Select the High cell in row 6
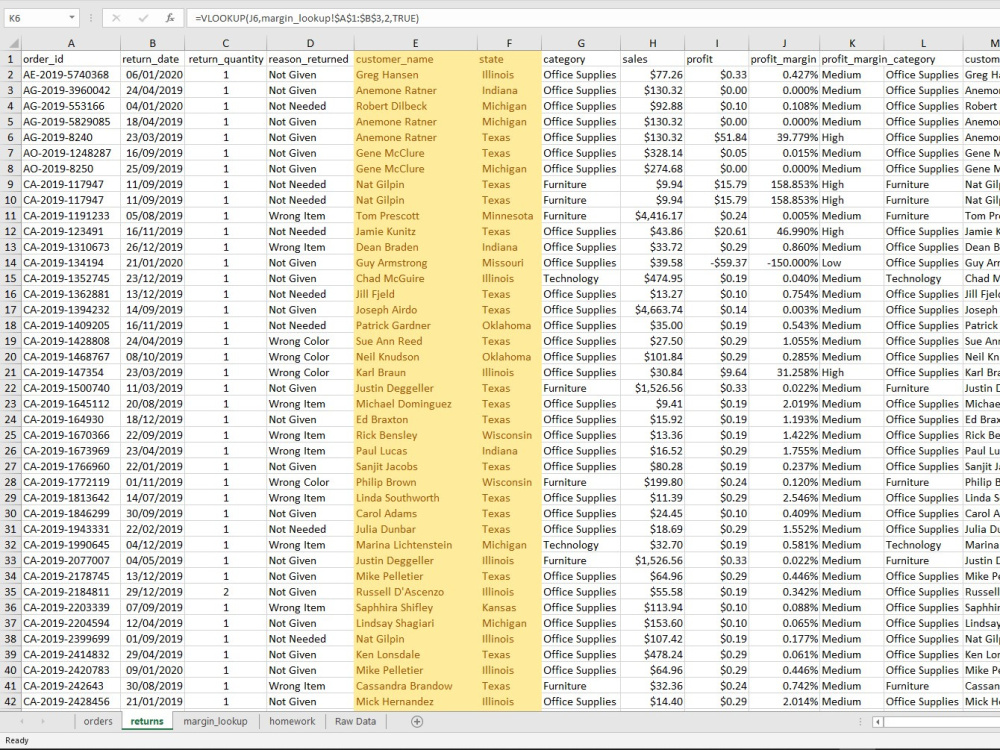This screenshot has width=1000, height=750. (852, 137)
